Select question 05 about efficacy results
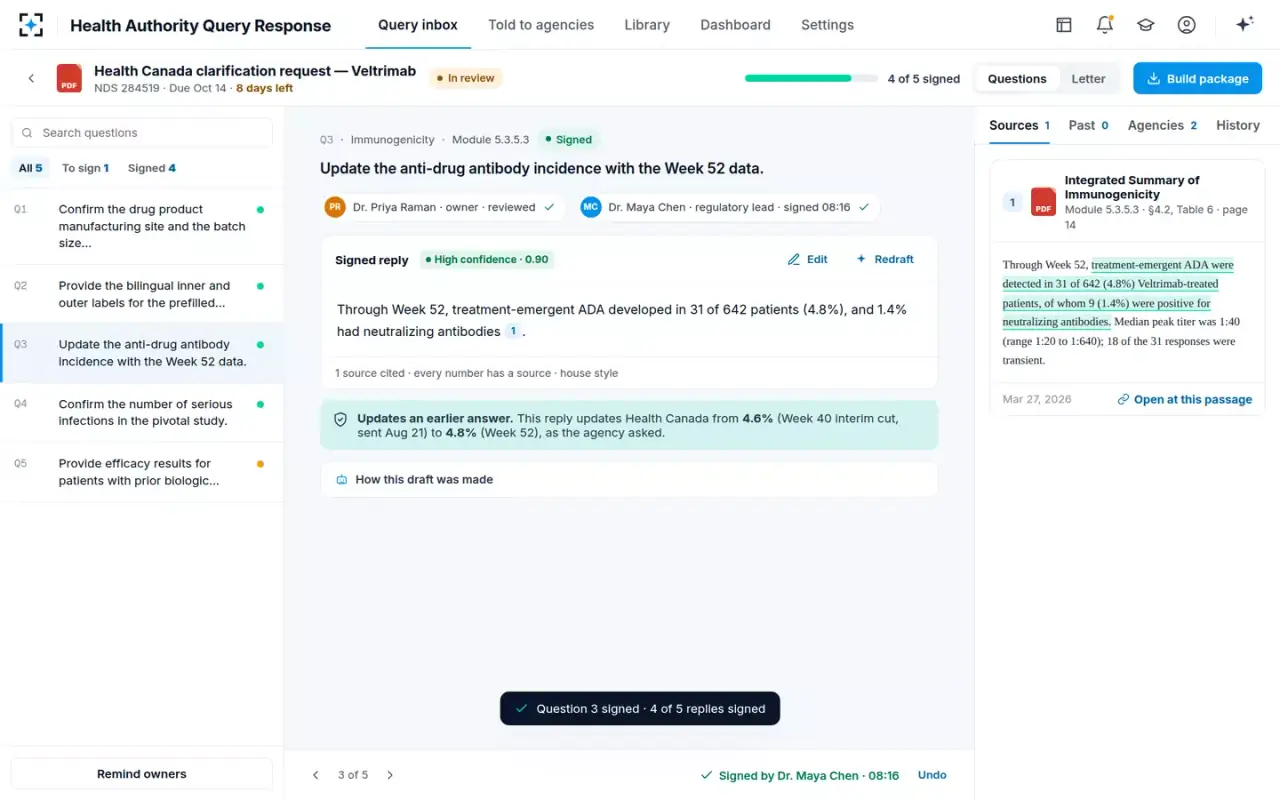 142,472
